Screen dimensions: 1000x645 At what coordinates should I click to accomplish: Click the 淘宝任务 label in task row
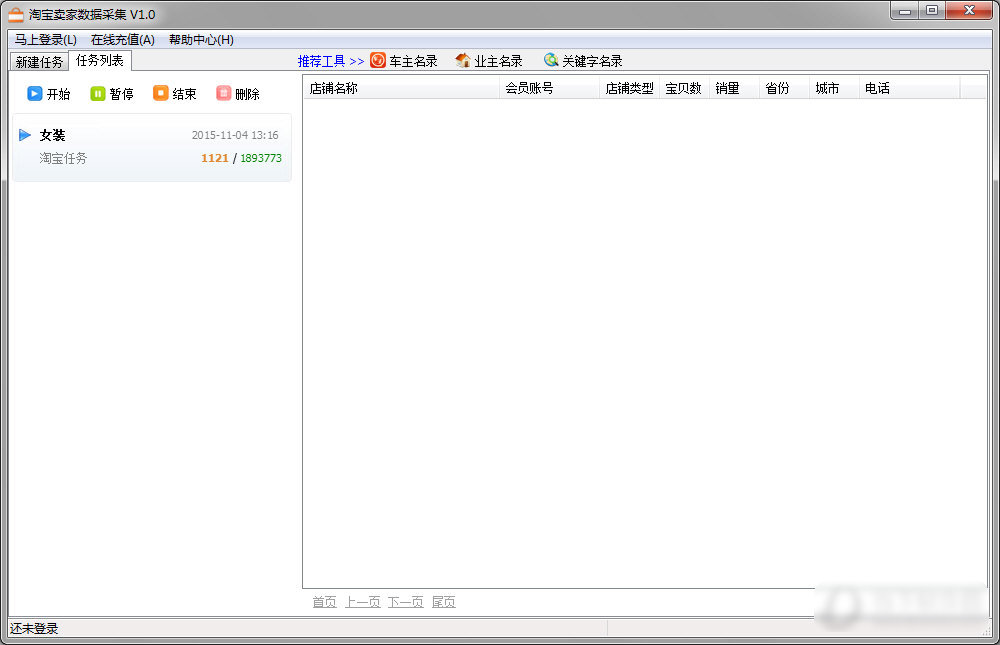tap(63, 158)
